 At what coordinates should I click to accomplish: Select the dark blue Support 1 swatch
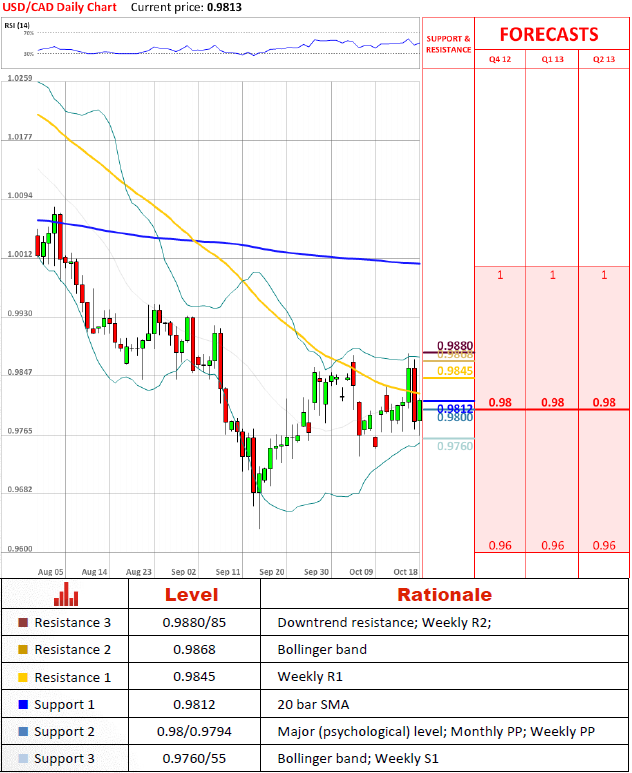coord(23,704)
